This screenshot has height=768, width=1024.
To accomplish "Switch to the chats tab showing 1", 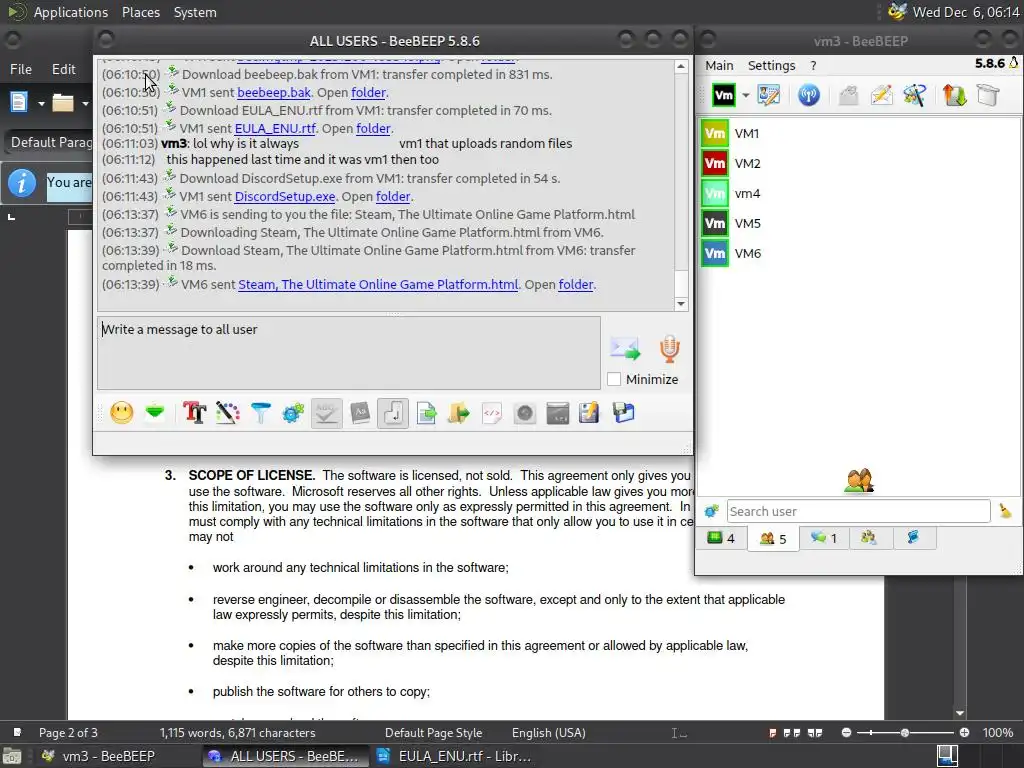I will coord(824,538).
